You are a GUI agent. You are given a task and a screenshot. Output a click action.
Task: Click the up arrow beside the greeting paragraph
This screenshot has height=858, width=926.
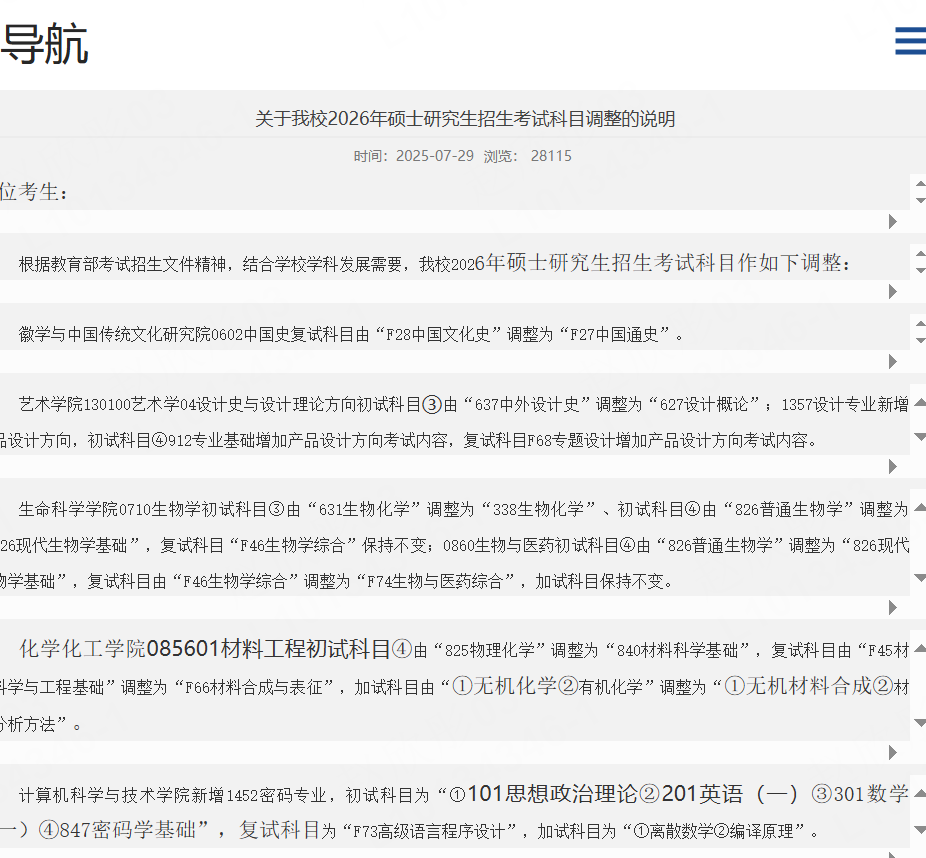point(920,183)
